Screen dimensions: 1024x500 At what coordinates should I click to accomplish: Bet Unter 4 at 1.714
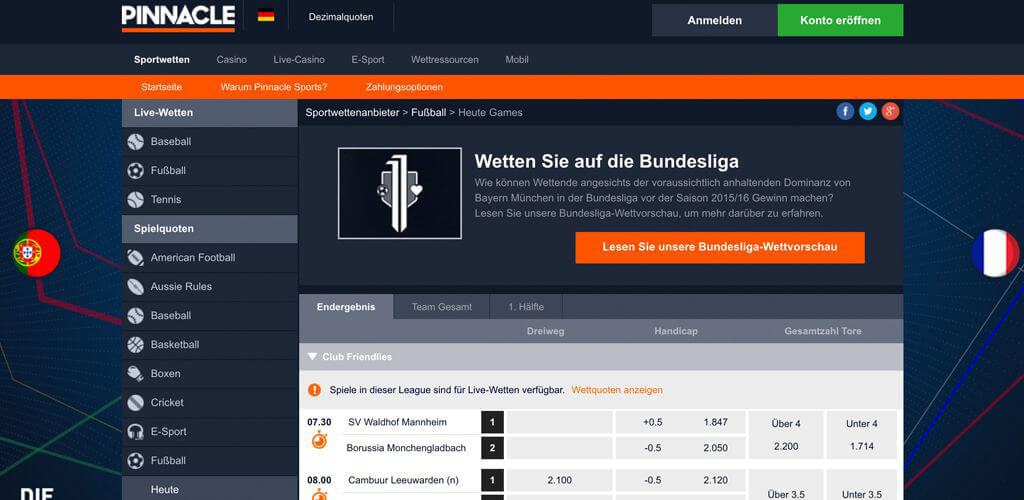(x=861, y=435)
